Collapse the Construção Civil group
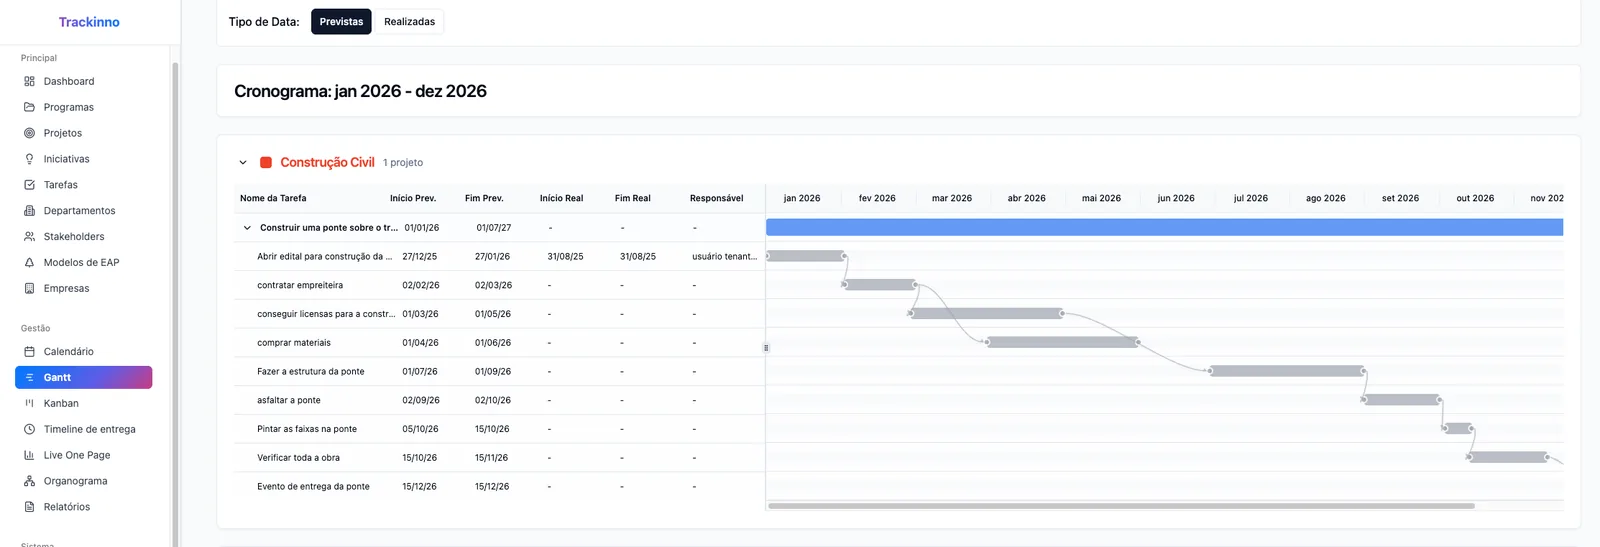 242,163
